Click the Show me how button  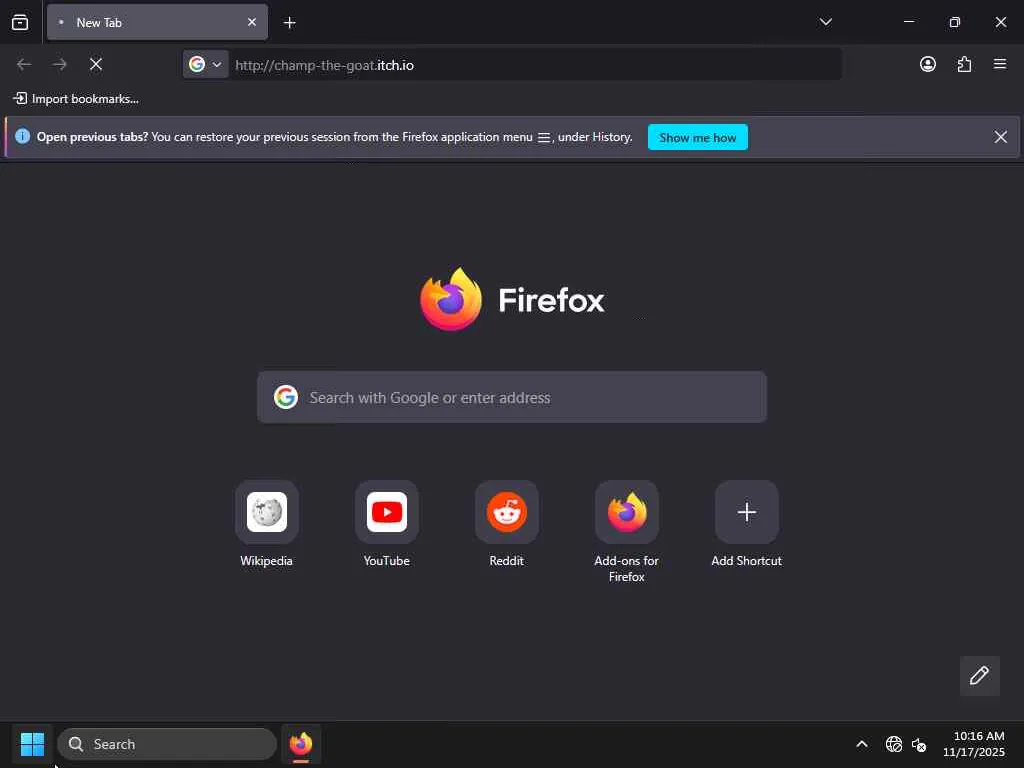point(697,137)
